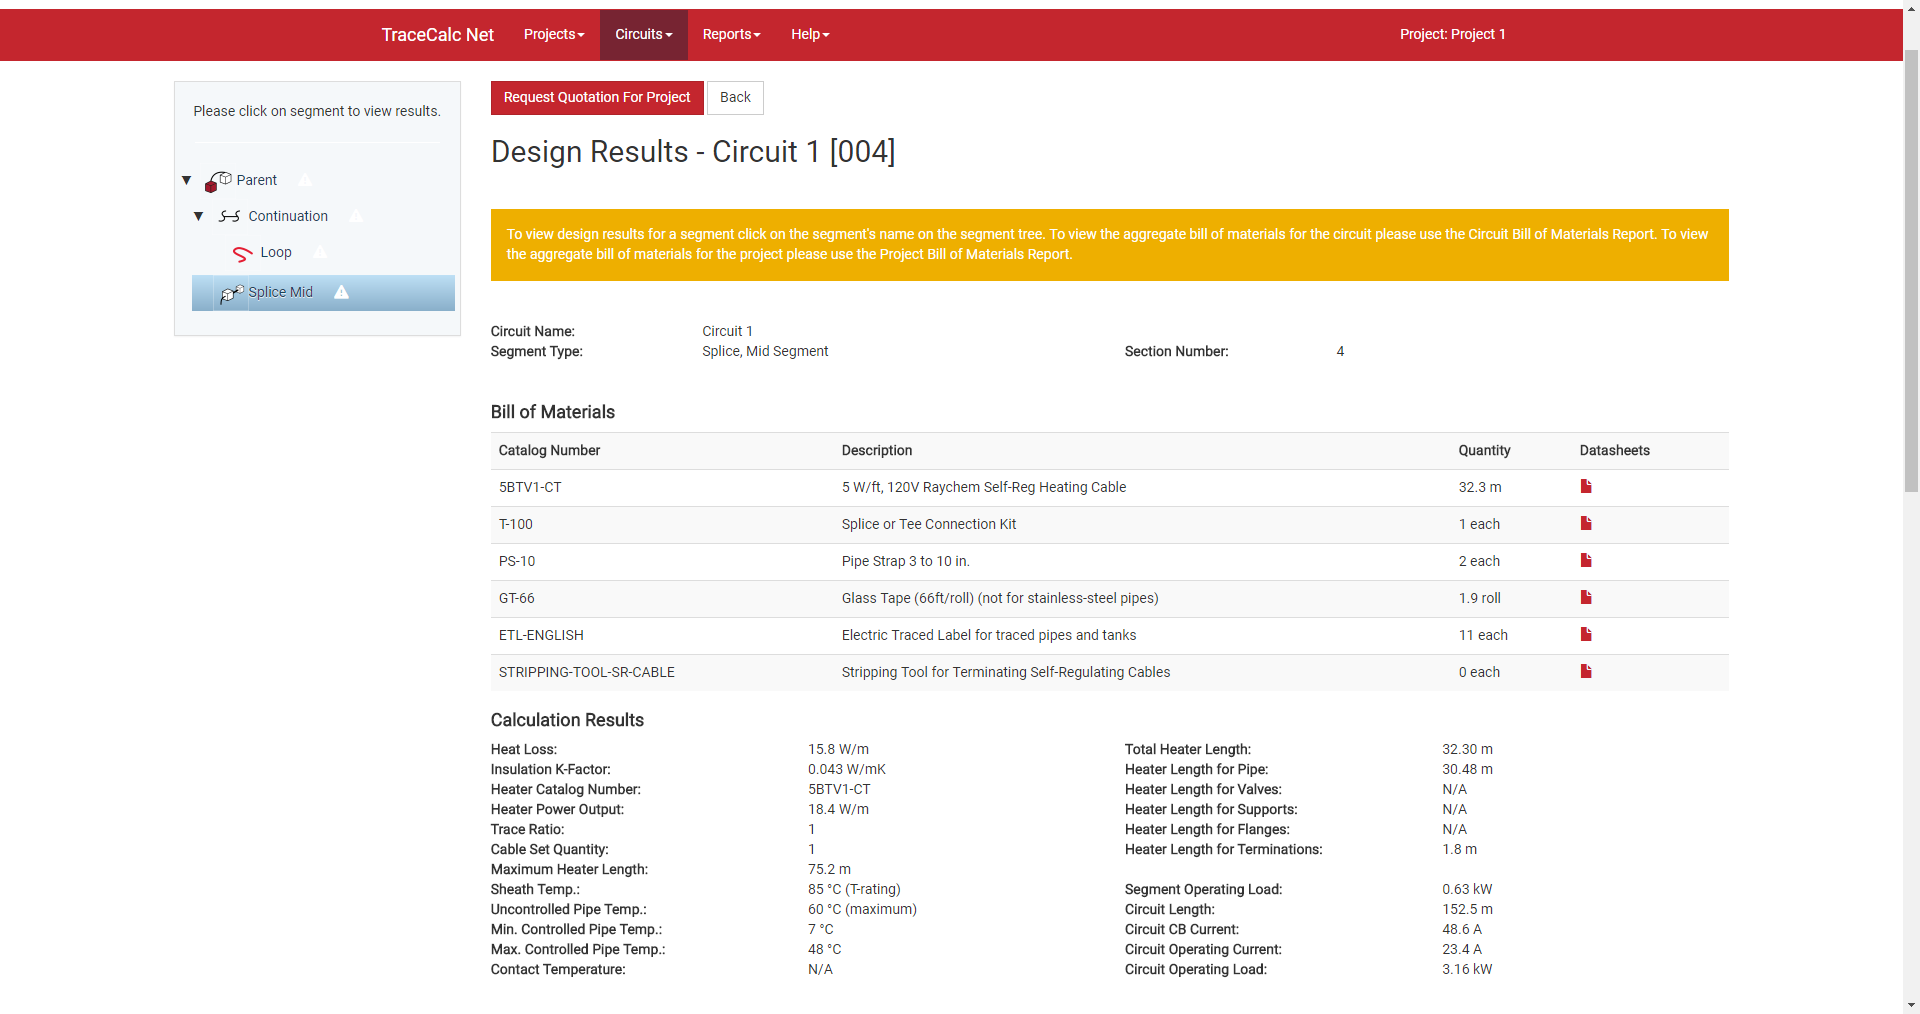Open the ETL-ENGLISH label datasheet icon

1585,635
